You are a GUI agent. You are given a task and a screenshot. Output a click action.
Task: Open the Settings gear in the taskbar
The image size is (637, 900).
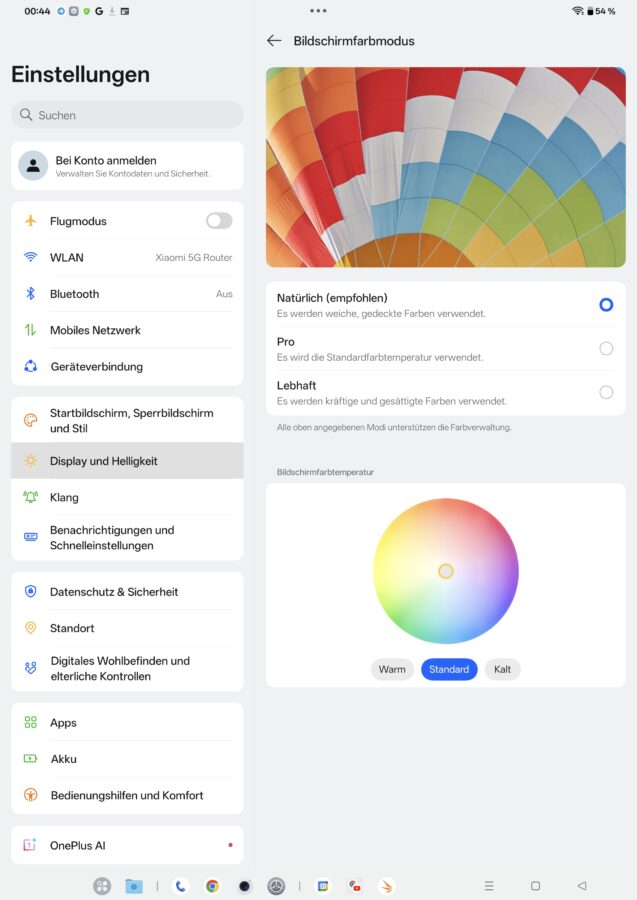click(277, 886)
